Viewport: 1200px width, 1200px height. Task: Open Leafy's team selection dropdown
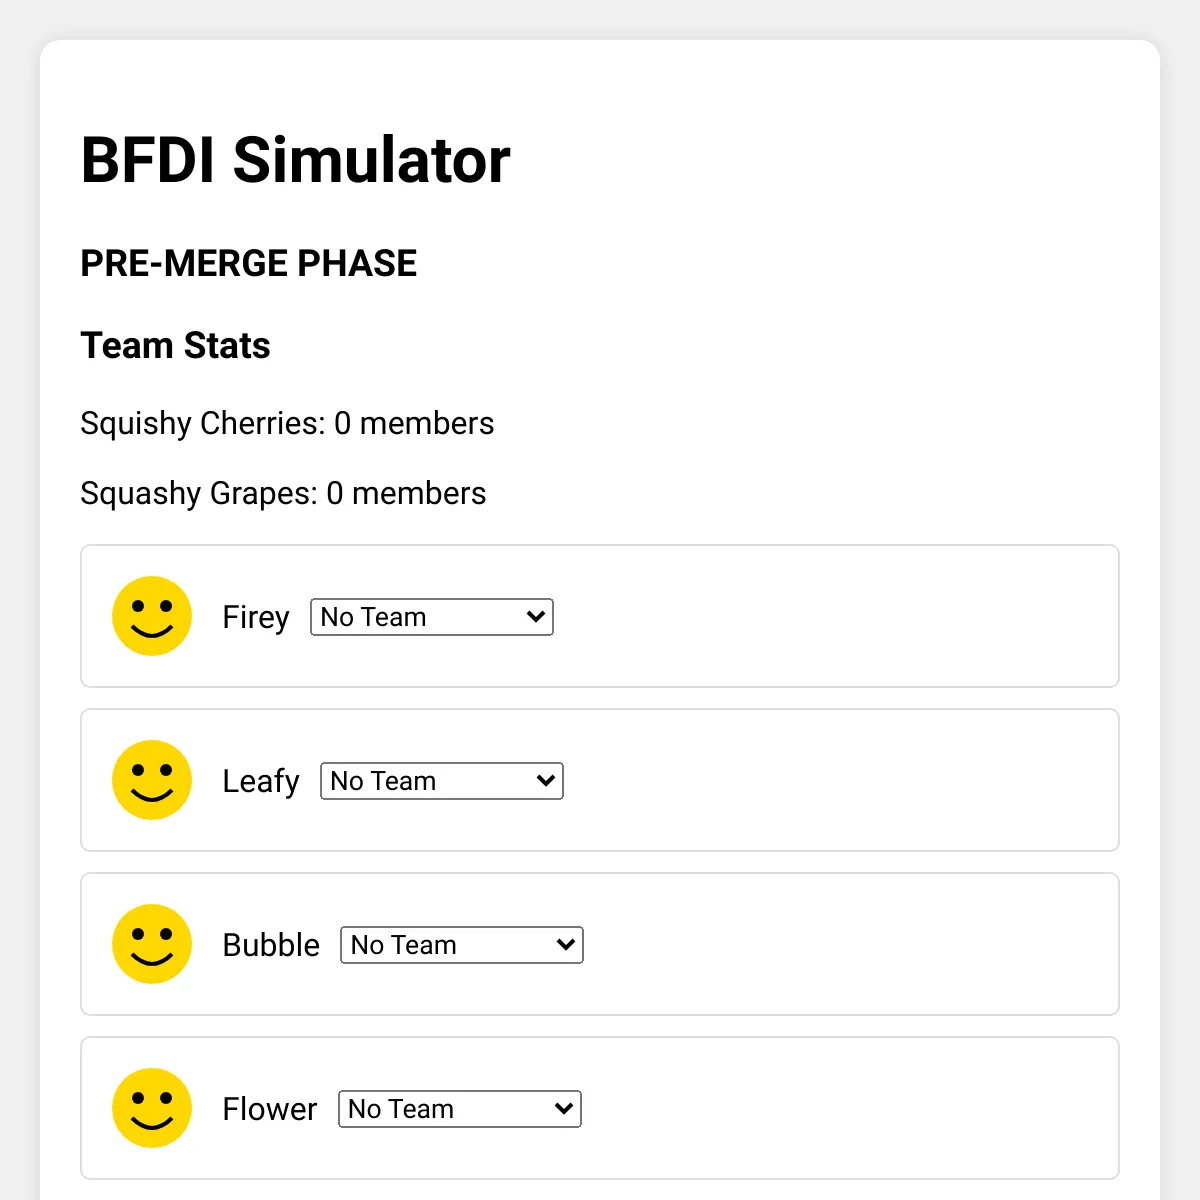coord(441,781)
